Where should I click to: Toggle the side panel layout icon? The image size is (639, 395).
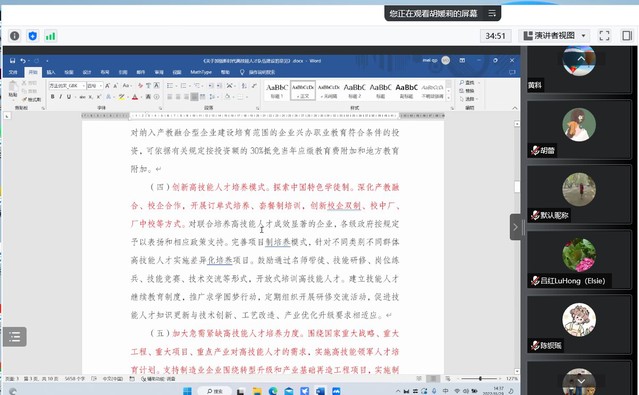click(x=627, y=36)
